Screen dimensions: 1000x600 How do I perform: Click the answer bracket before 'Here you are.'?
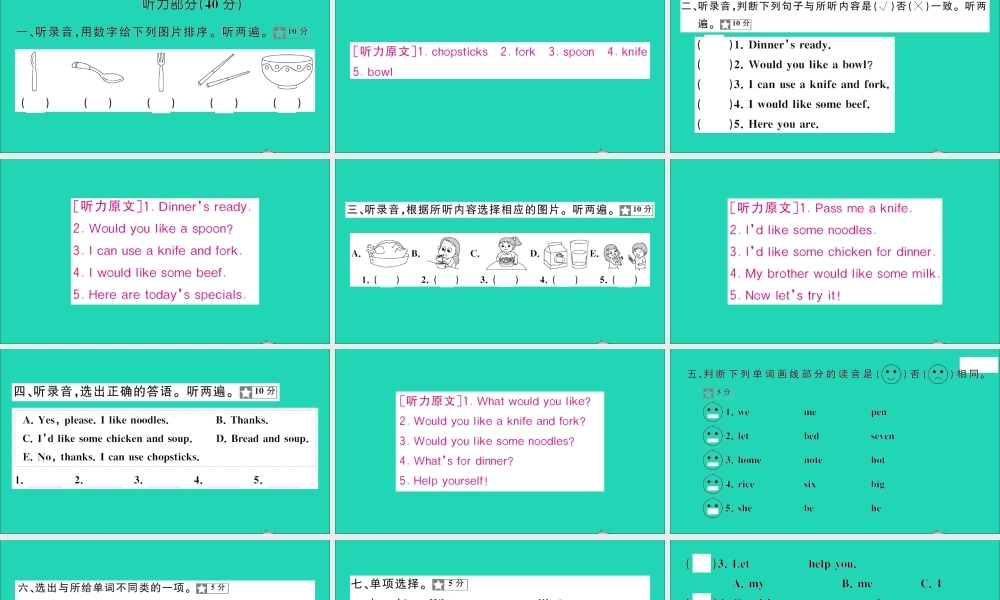(x=714, y=124)
